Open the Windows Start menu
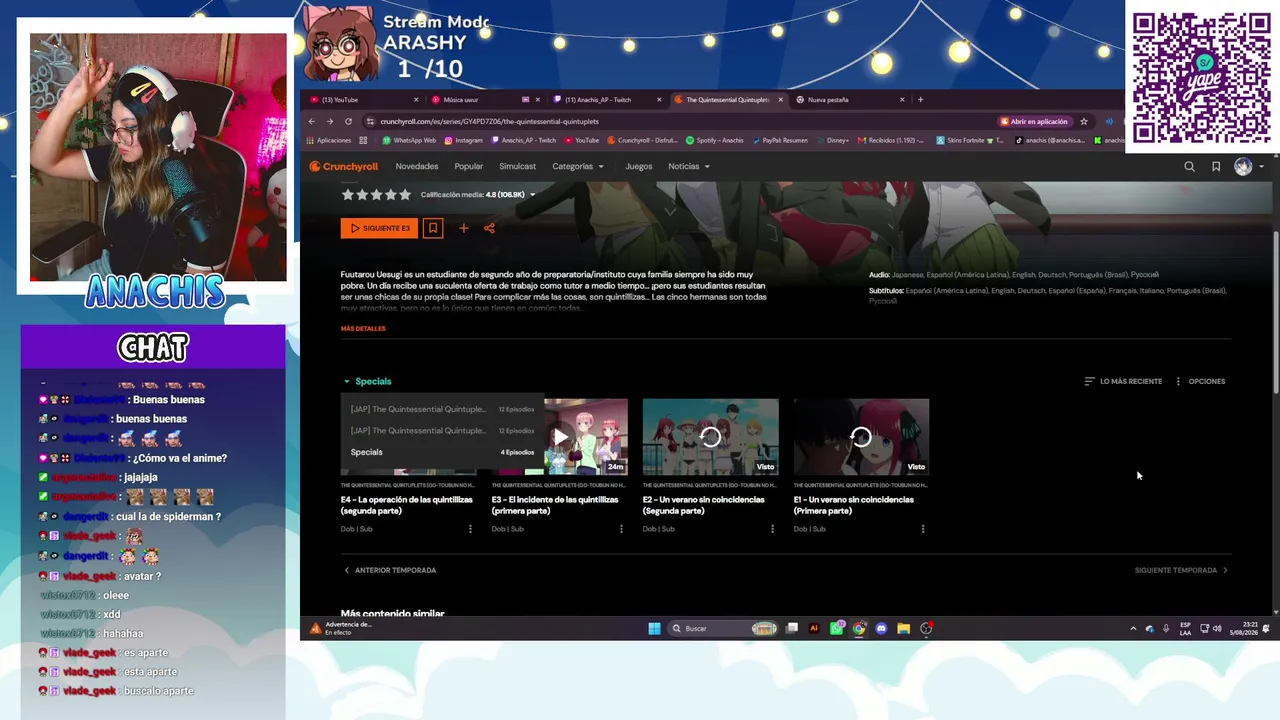The height and width of the screenshot is (720, 1280). pos(654,628)
